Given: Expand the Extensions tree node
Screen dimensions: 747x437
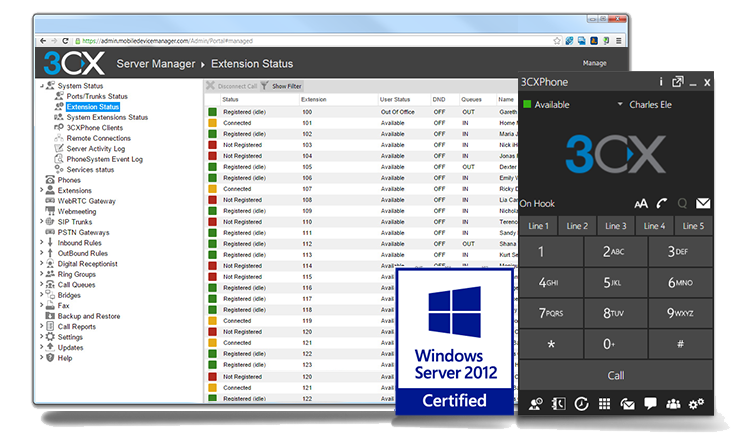Looking at the screenshot, I should point(41,190).
